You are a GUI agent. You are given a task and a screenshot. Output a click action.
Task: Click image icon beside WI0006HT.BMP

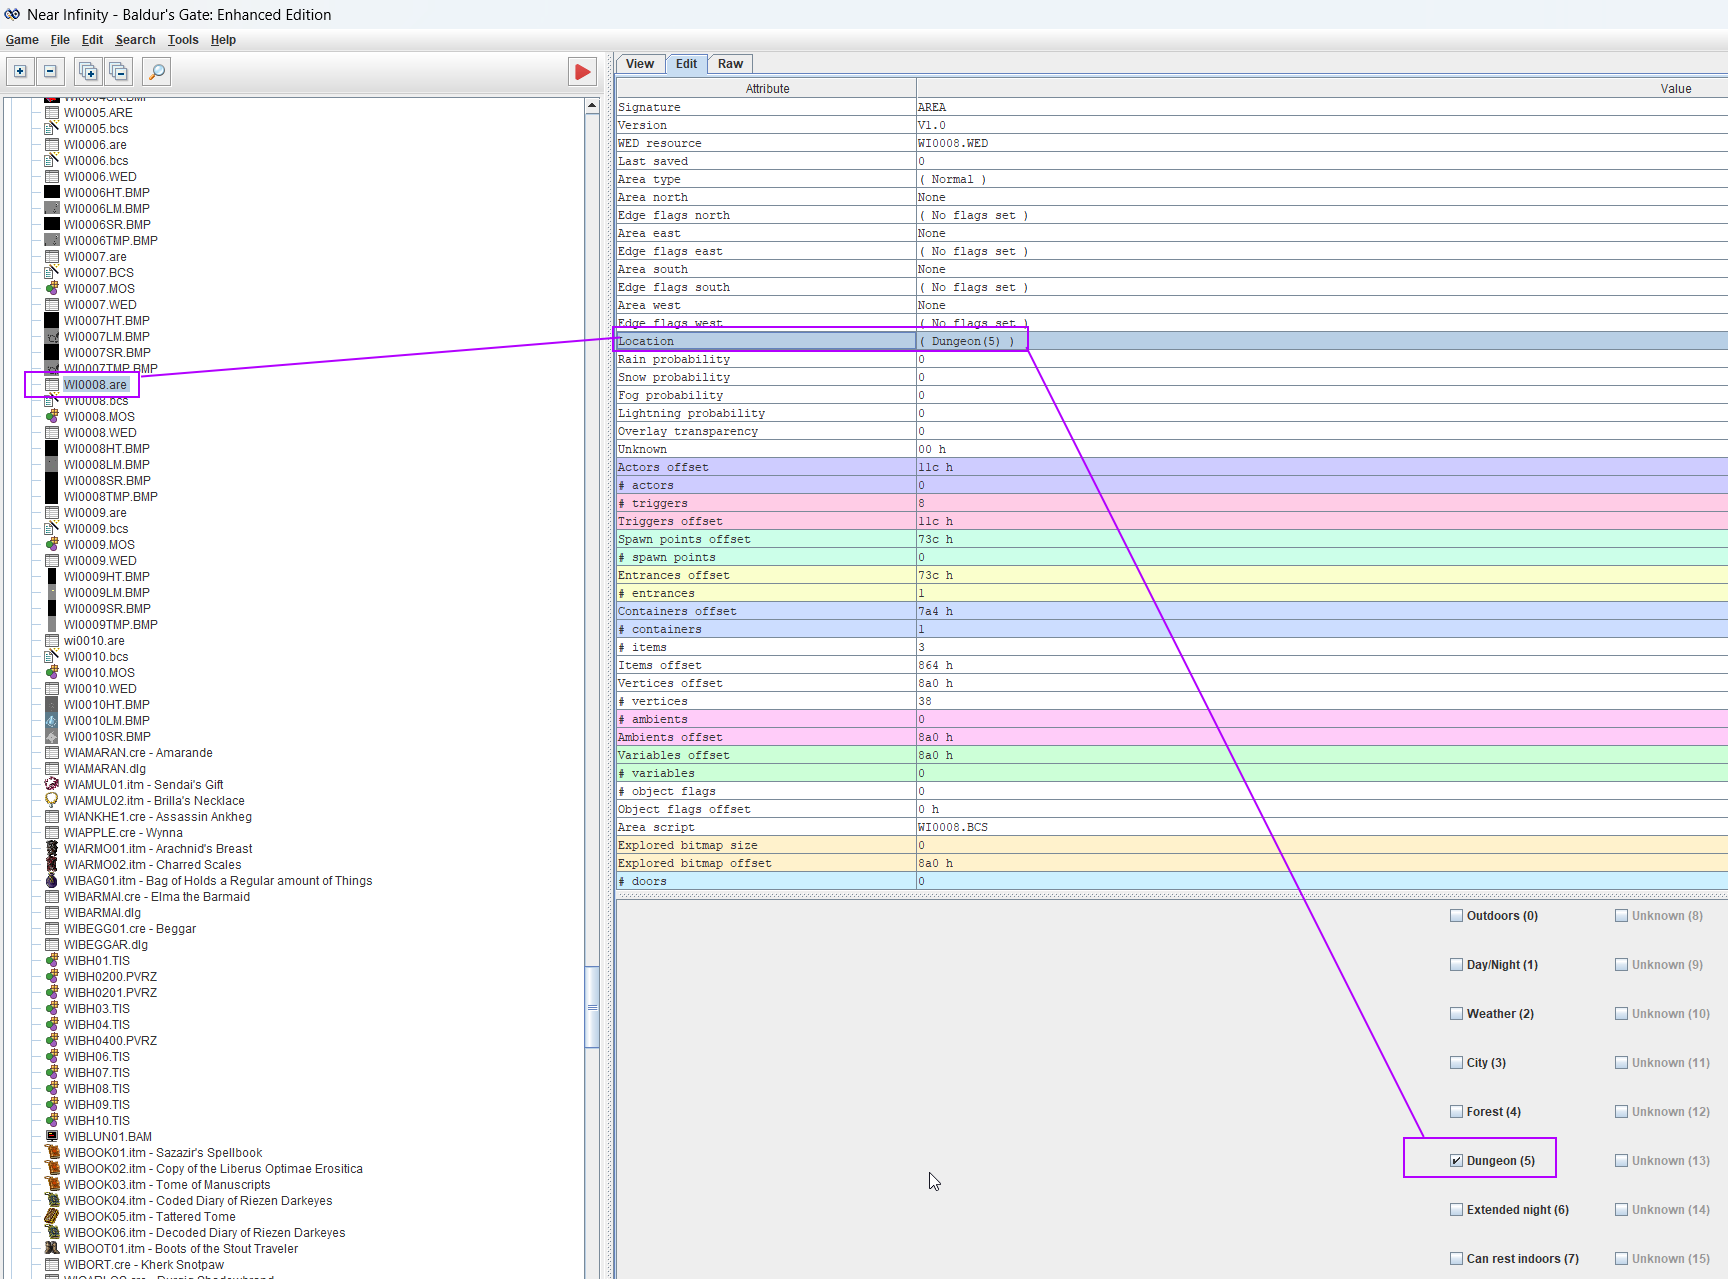[x=52, y=192]
